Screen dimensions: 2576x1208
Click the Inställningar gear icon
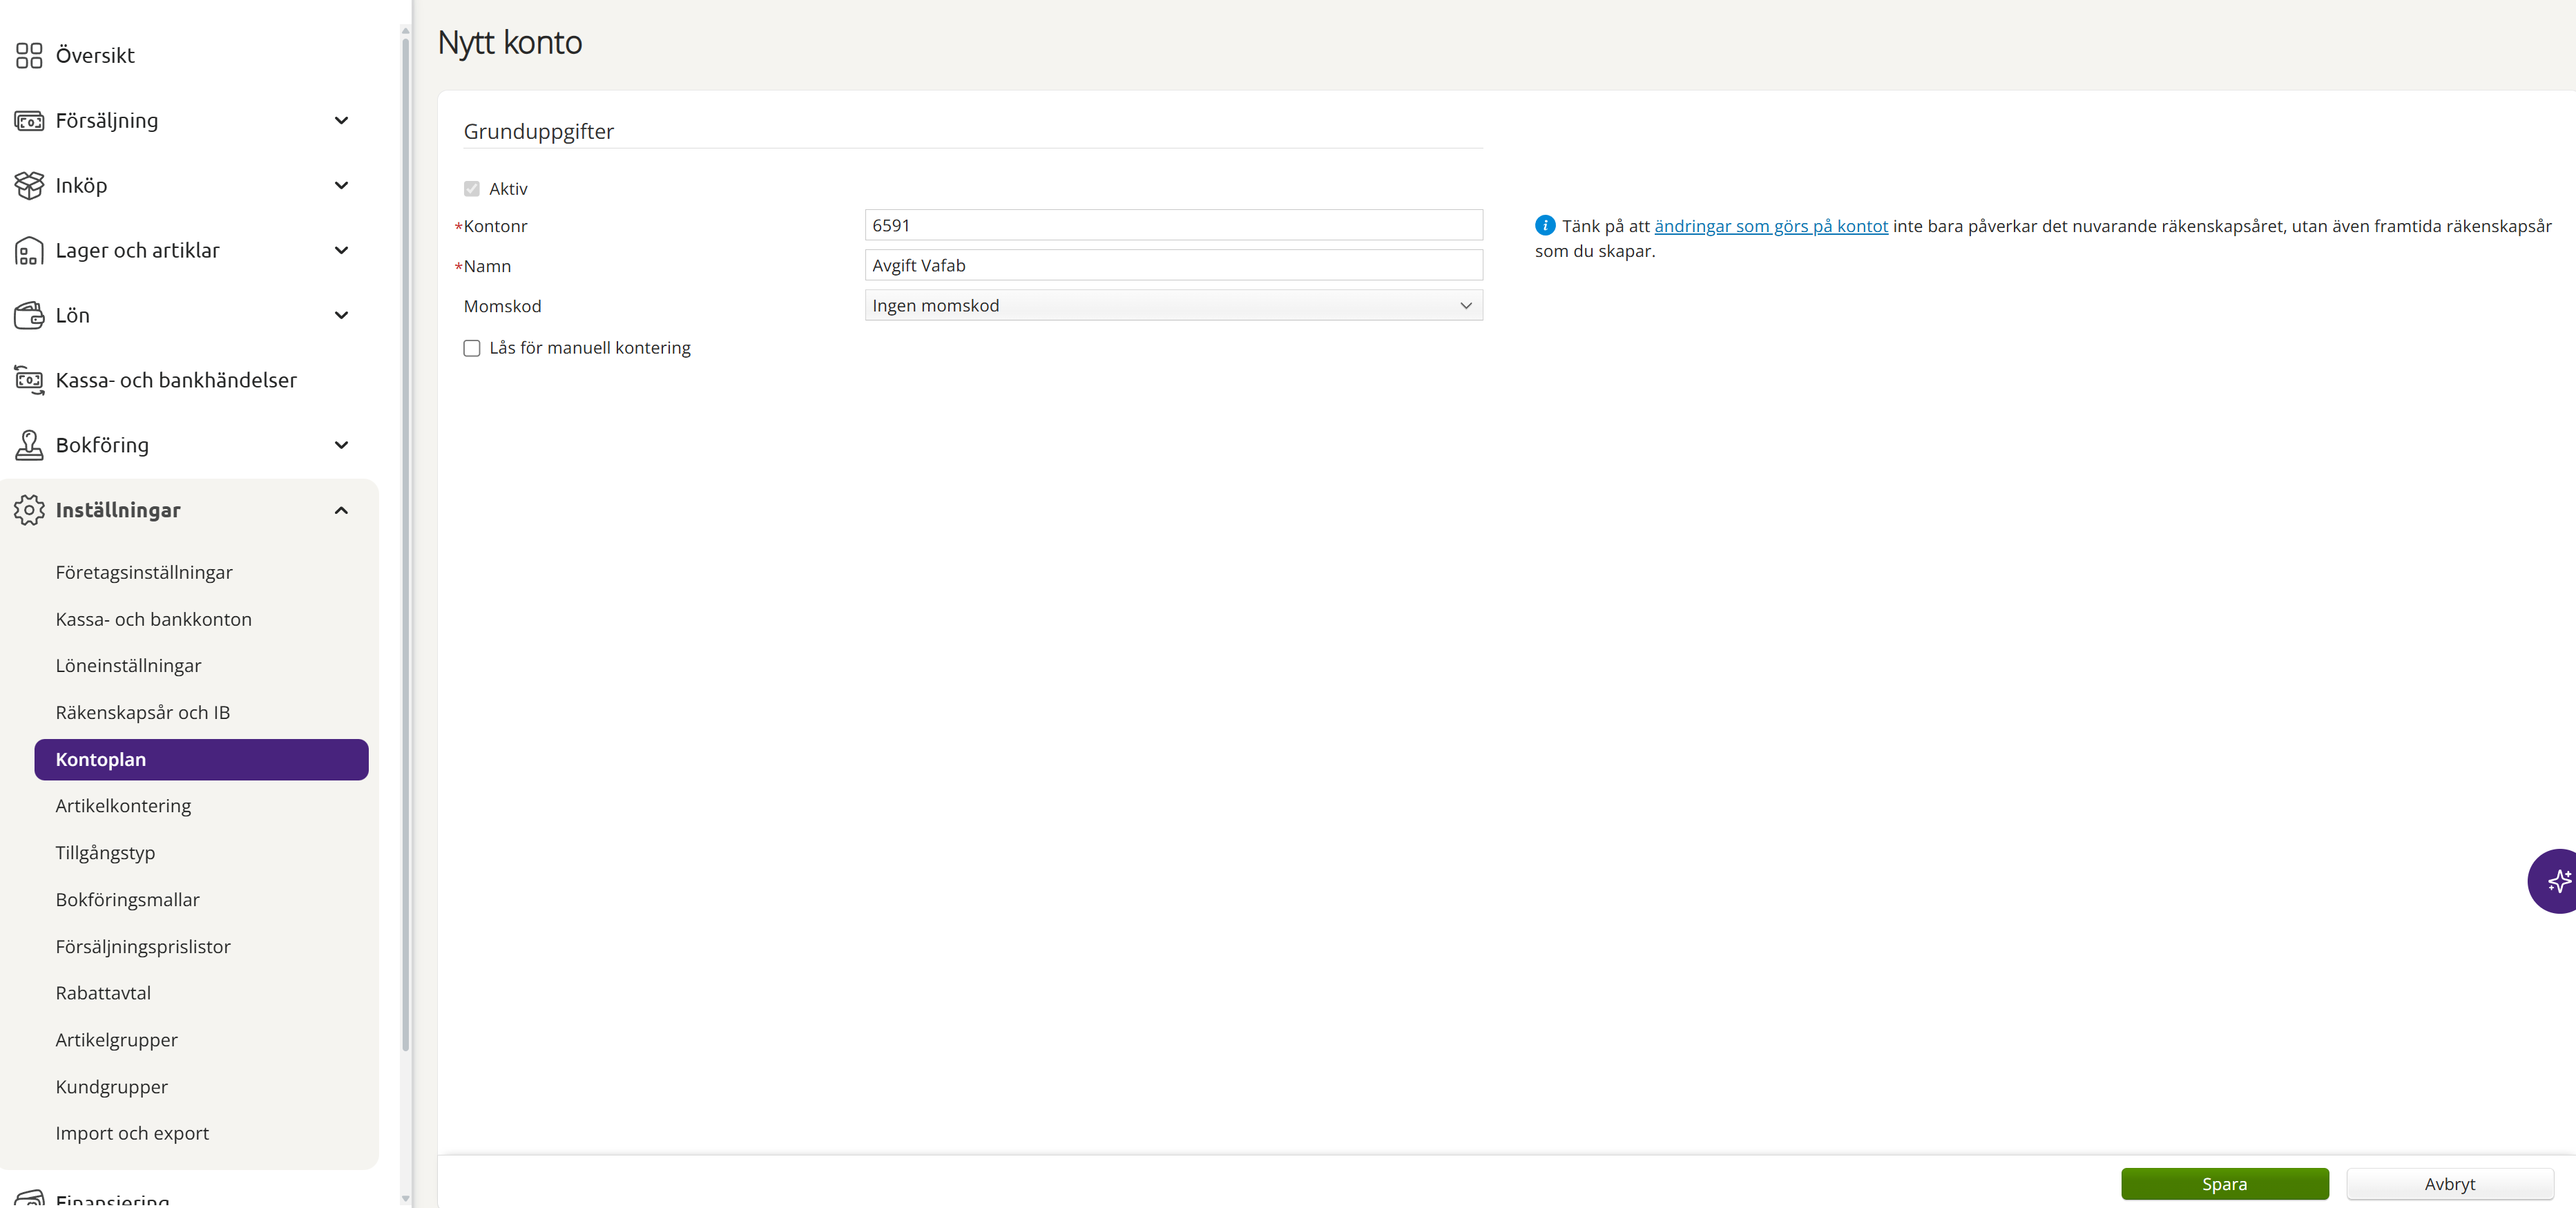[x=29, y=510]
